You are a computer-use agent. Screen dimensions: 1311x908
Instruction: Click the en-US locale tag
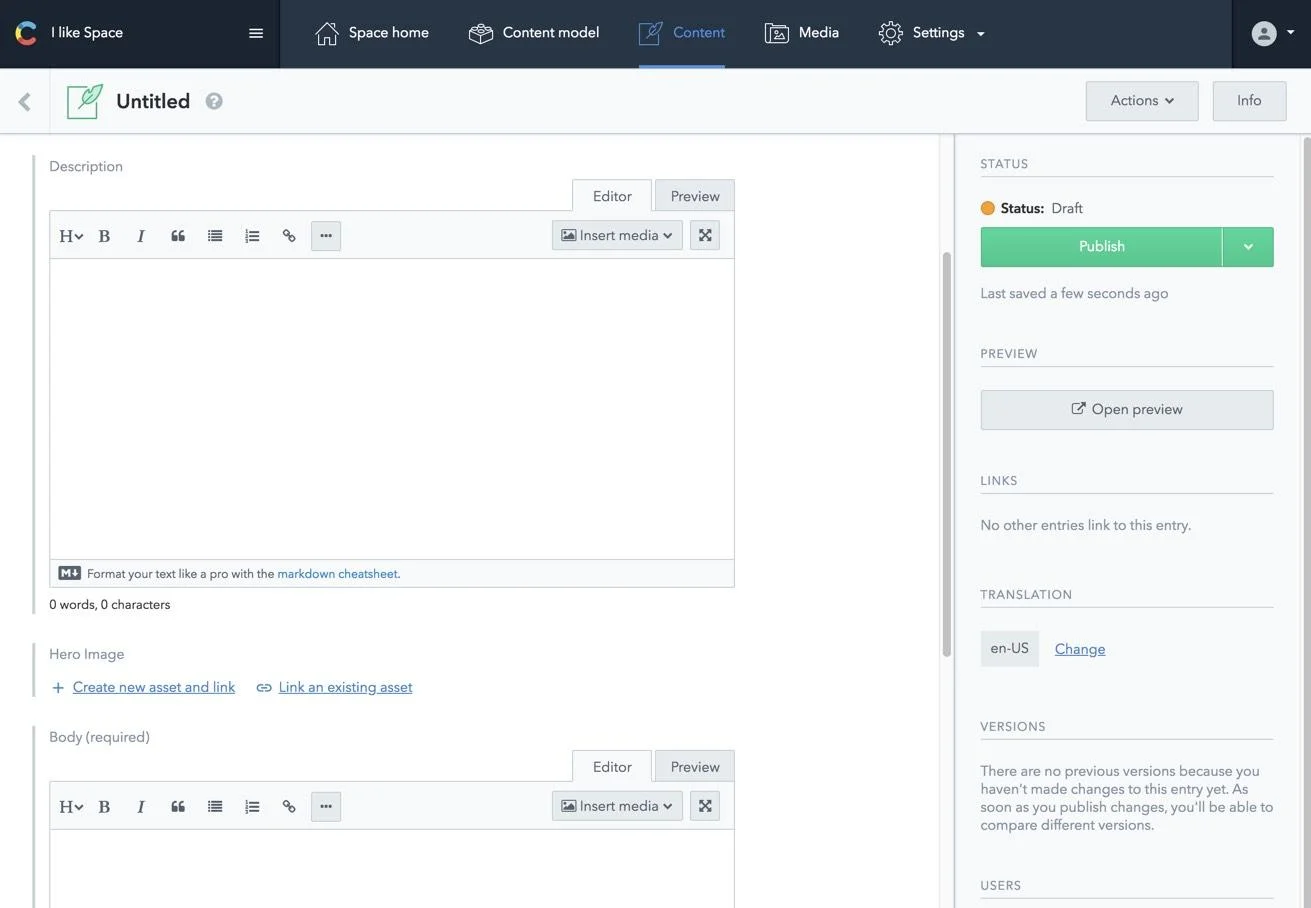(1010, 649)
